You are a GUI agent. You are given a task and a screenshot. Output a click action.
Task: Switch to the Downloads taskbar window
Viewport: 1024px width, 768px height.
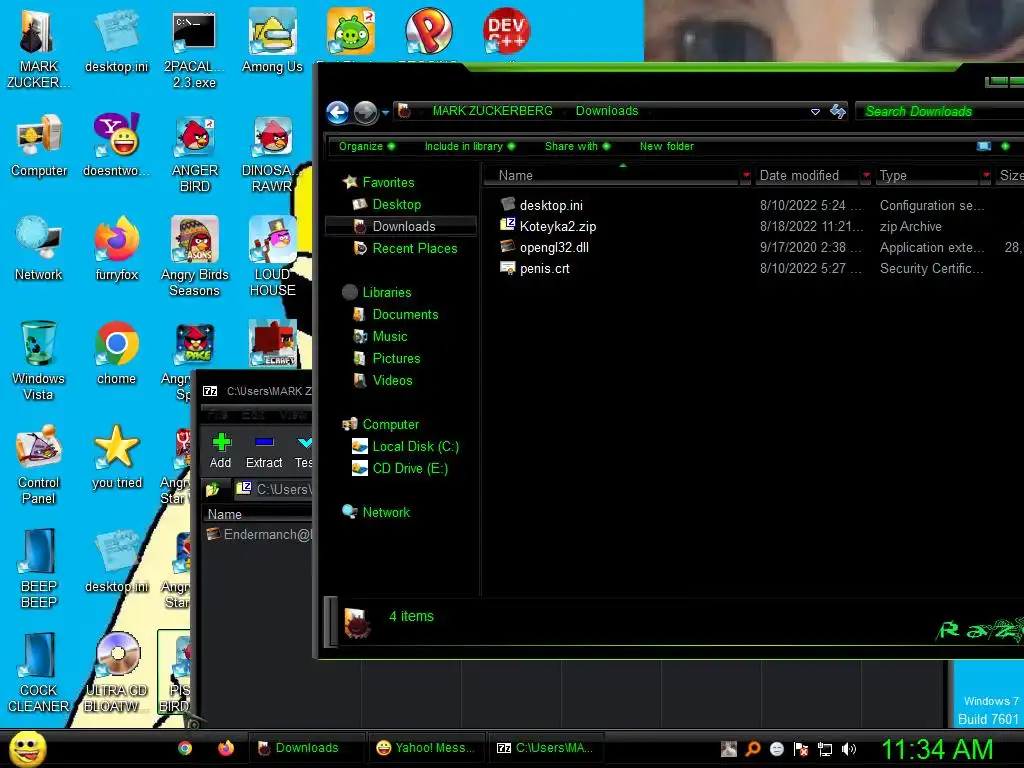[x=306, y=748]
